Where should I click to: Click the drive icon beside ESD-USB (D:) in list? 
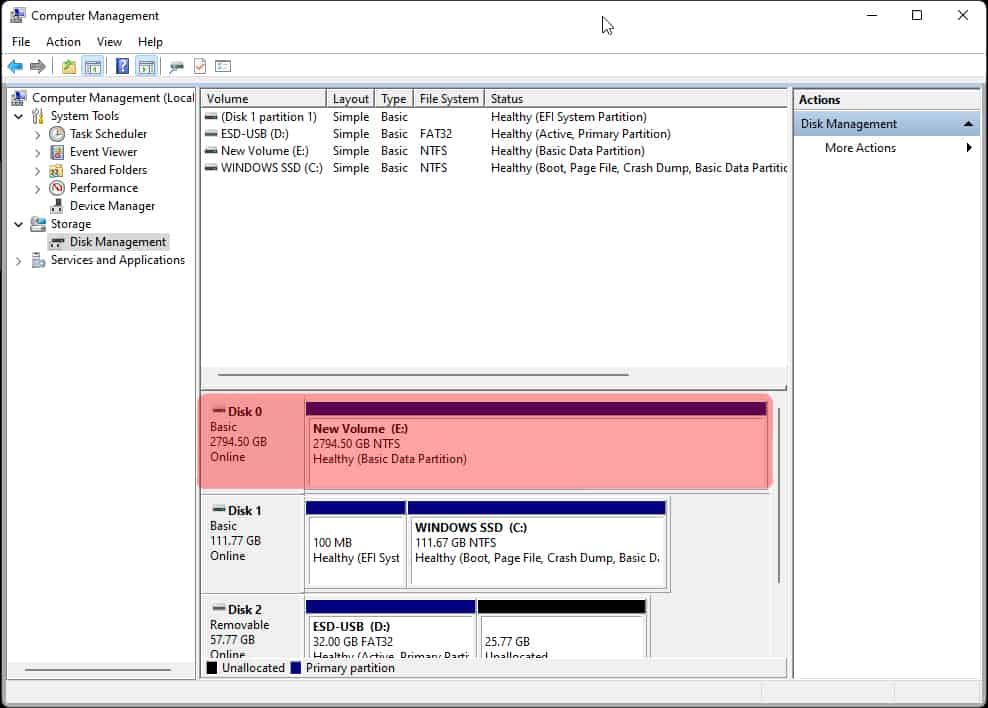tap(211, 134)
